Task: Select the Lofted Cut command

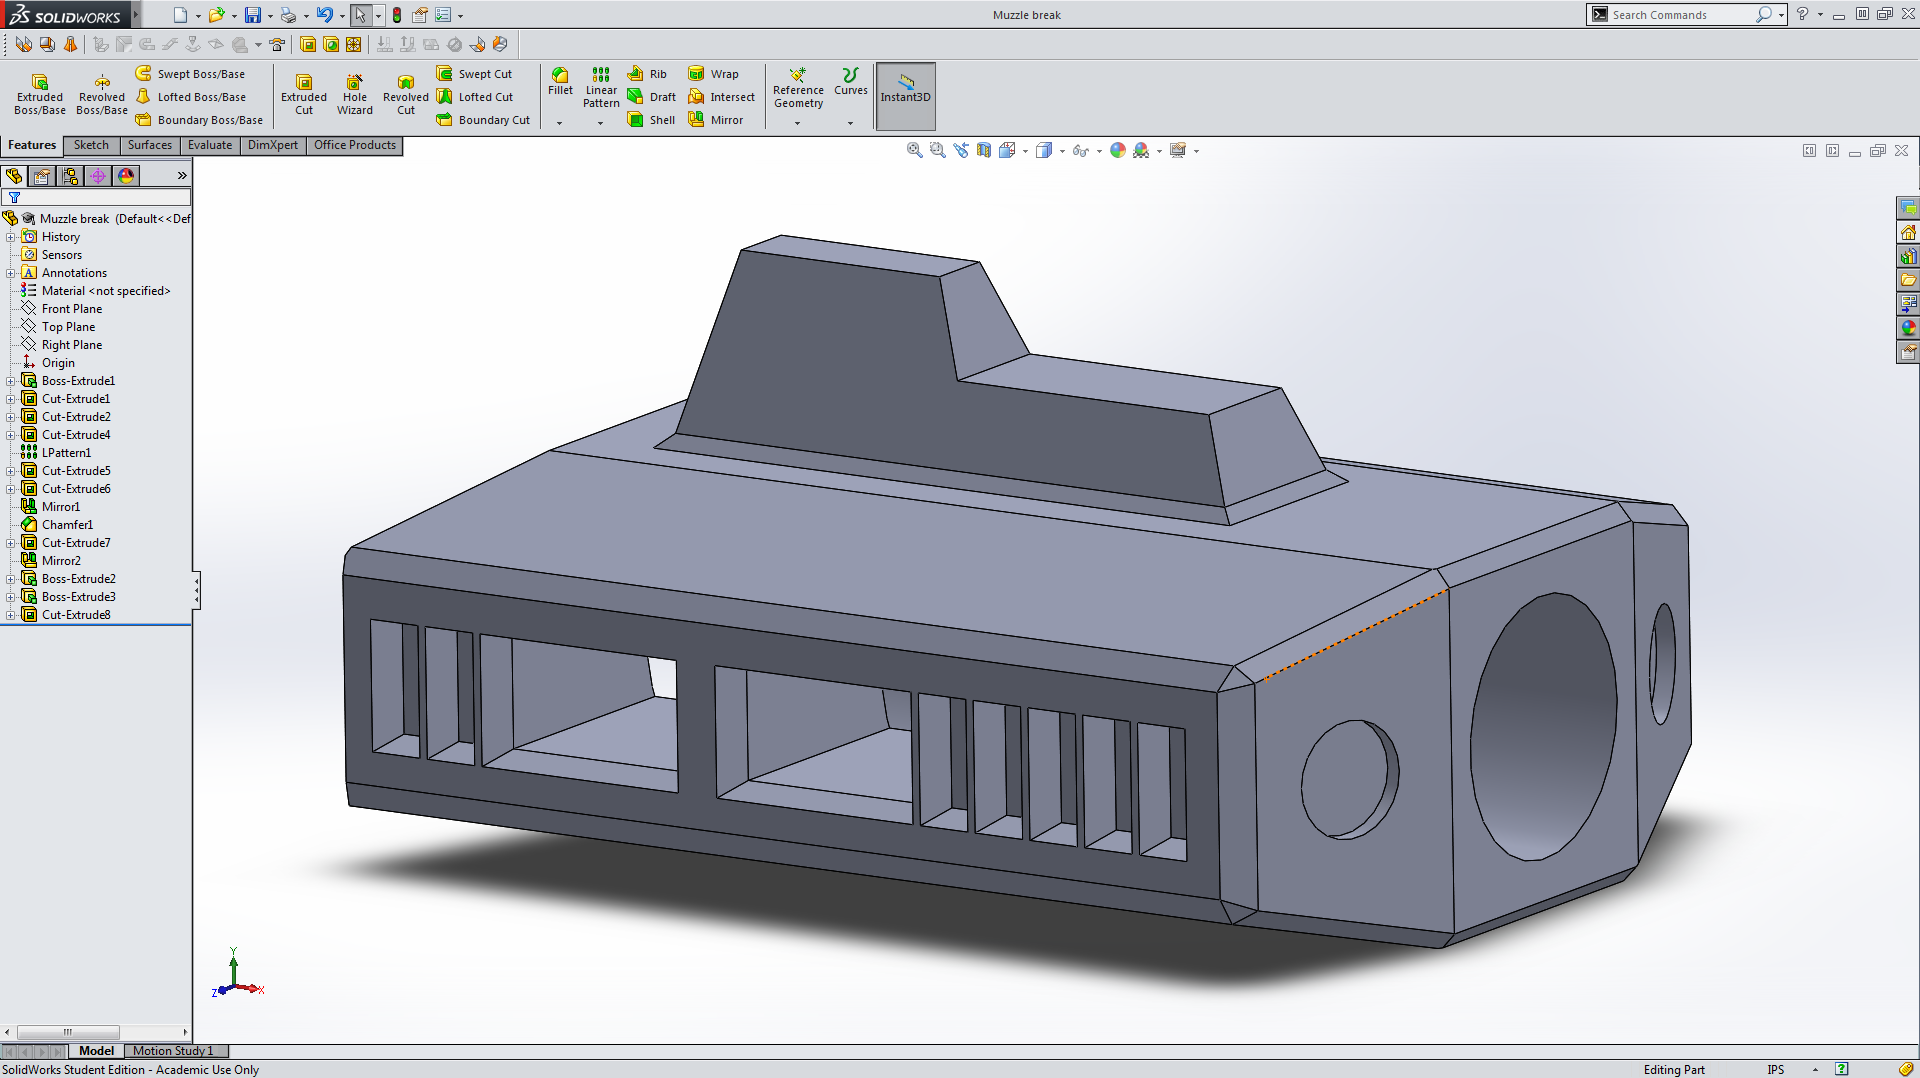Action: pyautogui.click(x=474, y=97)
